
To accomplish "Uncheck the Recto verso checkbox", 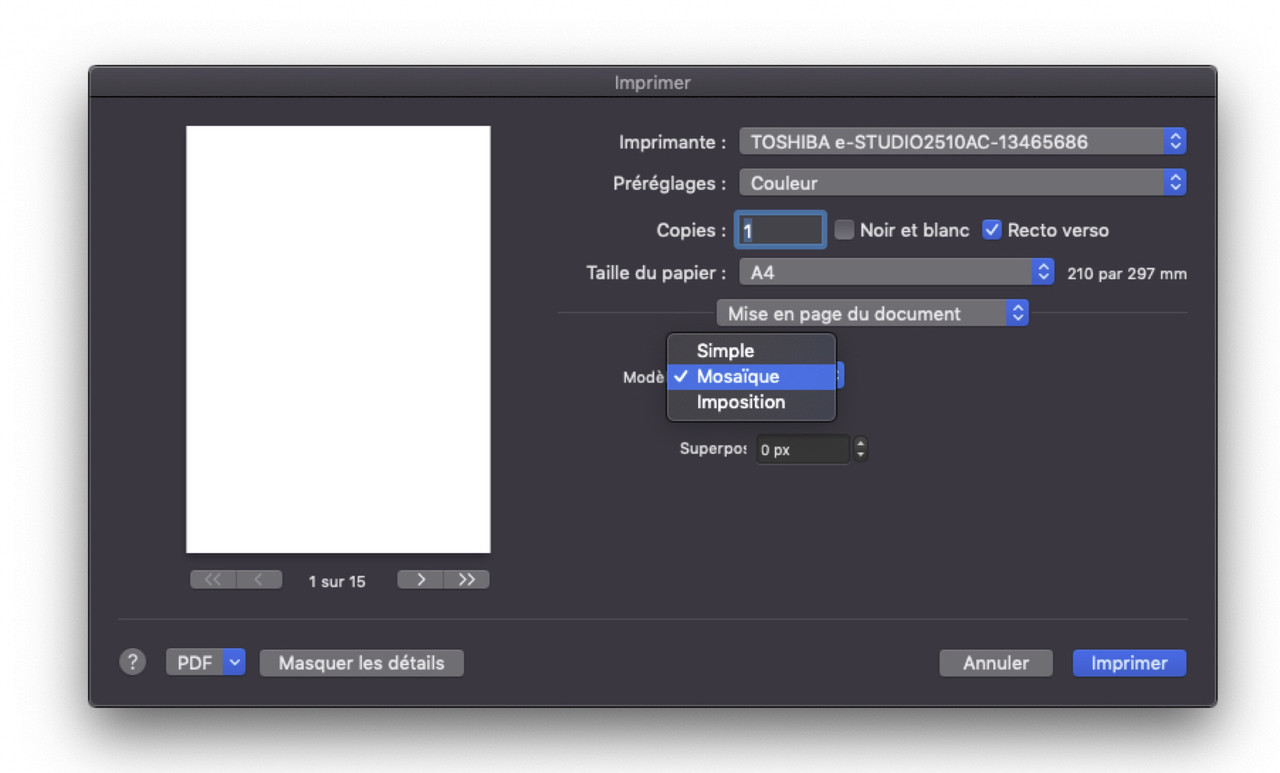I will click(x=992, y=230).
